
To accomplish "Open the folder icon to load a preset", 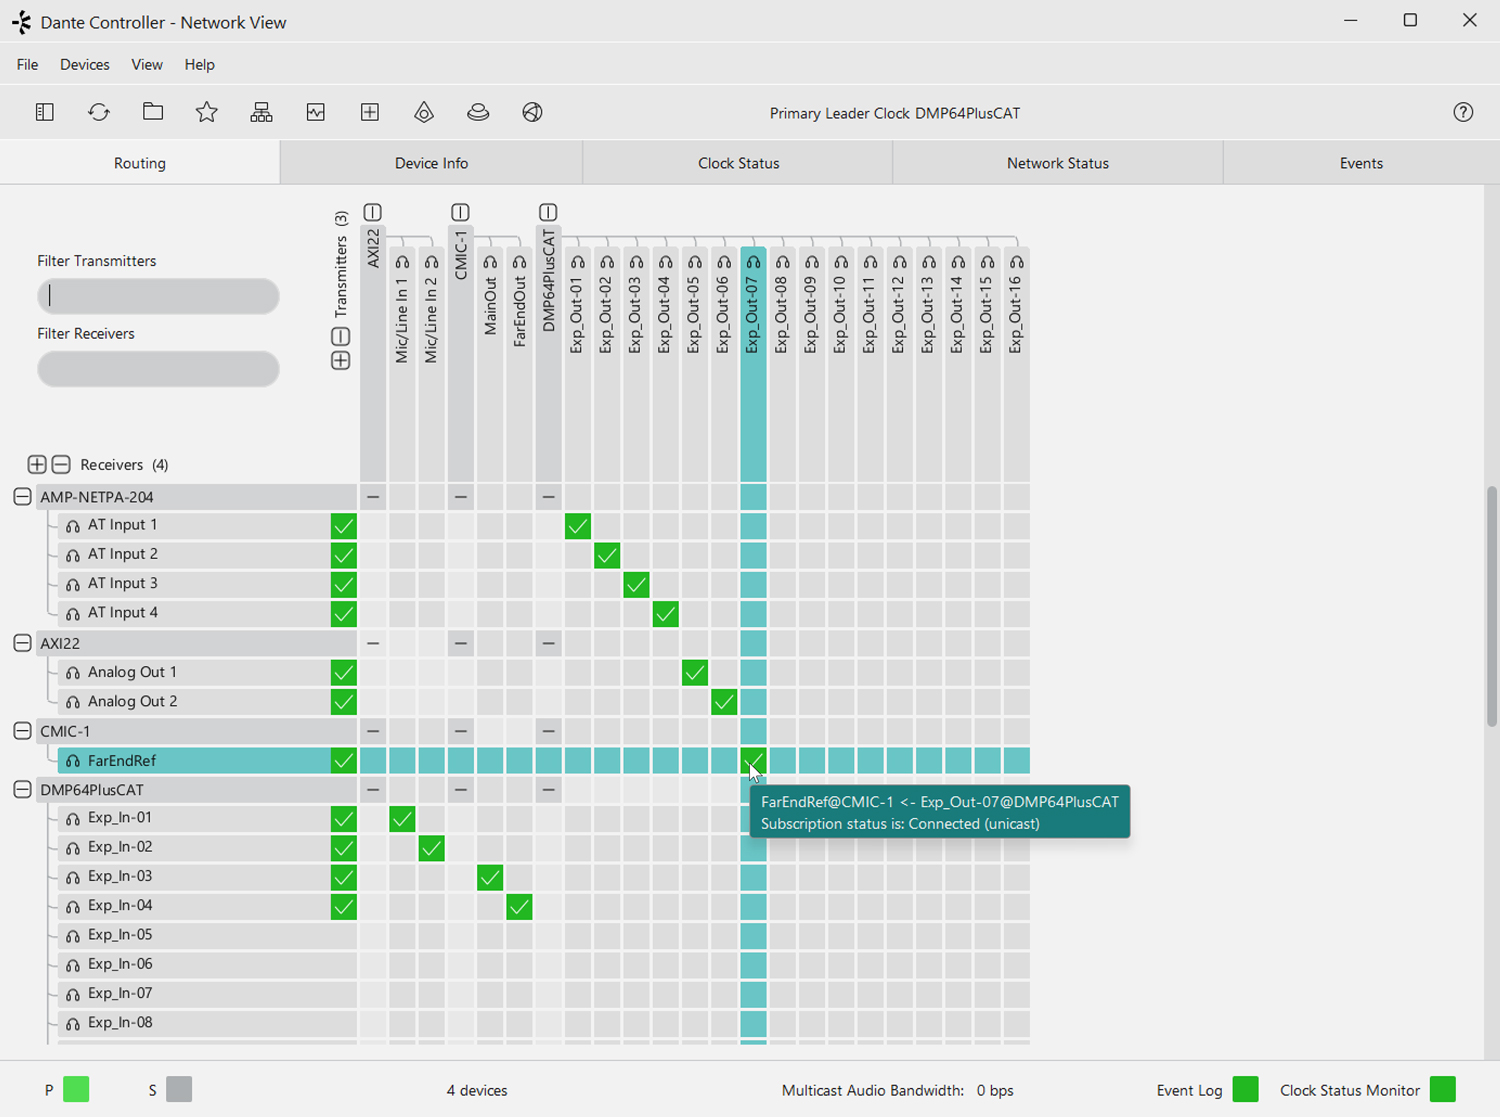I will [x=153, y=112].
